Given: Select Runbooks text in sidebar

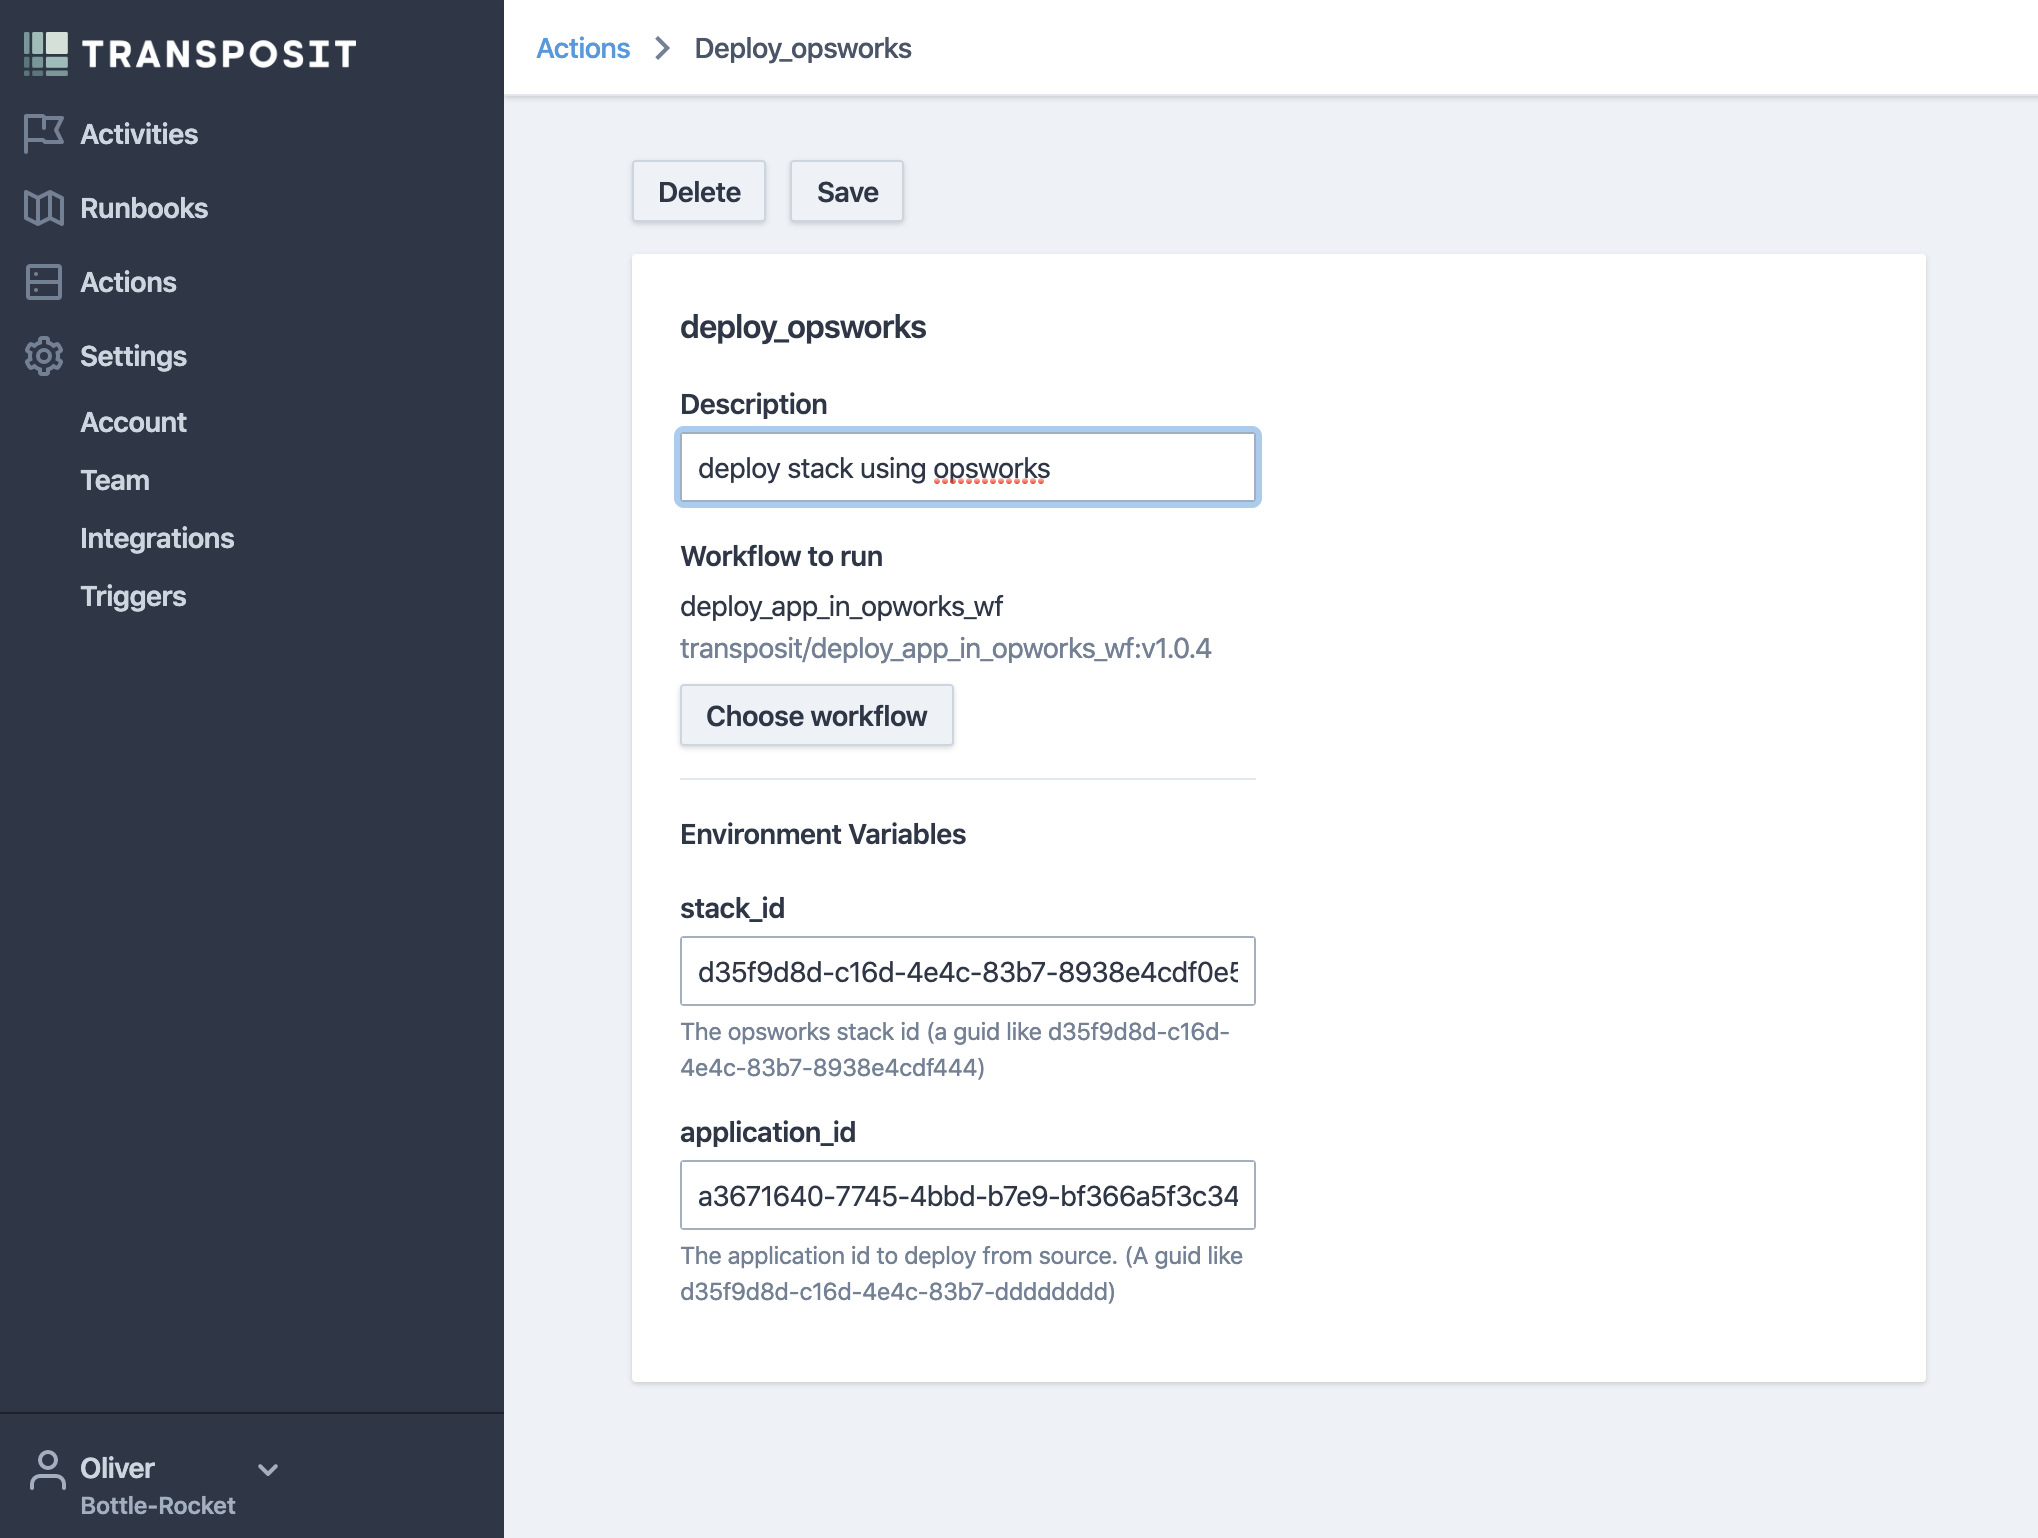Looking at the screenshot, I should 144,208.
